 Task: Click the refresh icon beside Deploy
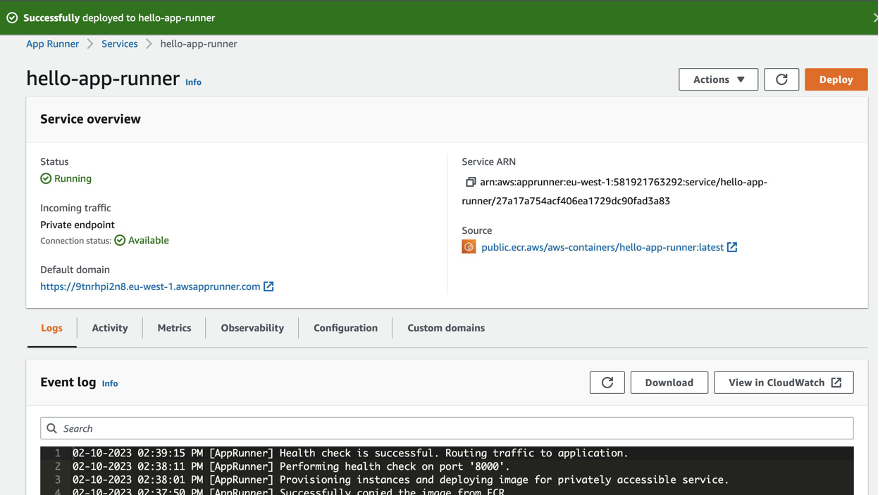pyautogui.click(x=781, y=80)
